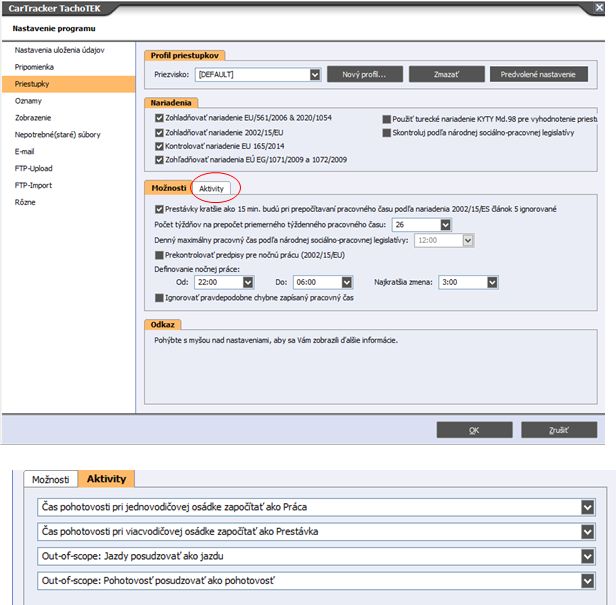Click the OK button
The width and height of the screenshot is (616, 605).
474,430
